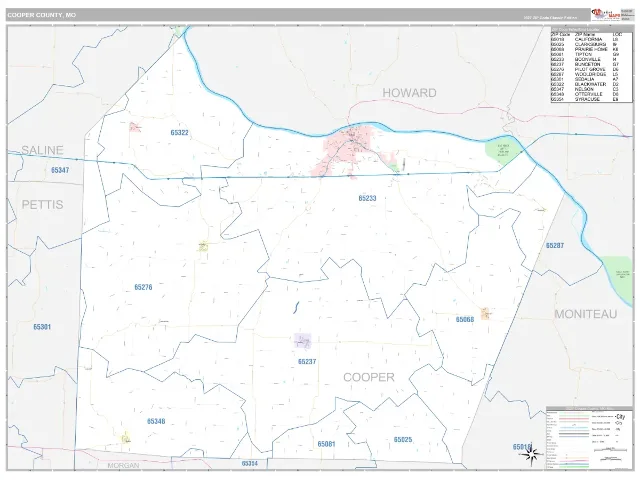Click the "COOPER COUNTY, MO" title
The width and height of the screenshot is (640, 480).
[x=41, y=15]
